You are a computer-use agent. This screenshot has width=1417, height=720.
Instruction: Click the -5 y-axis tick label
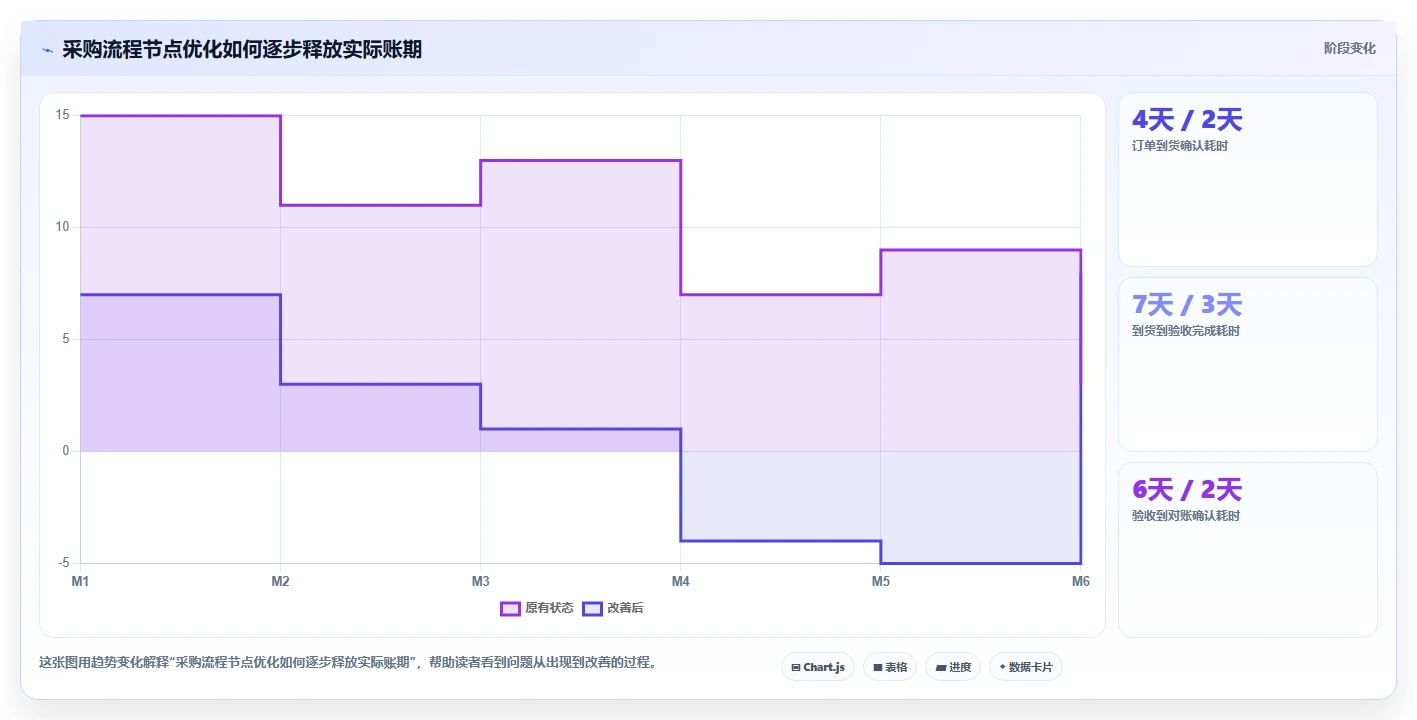coord(62,563)
